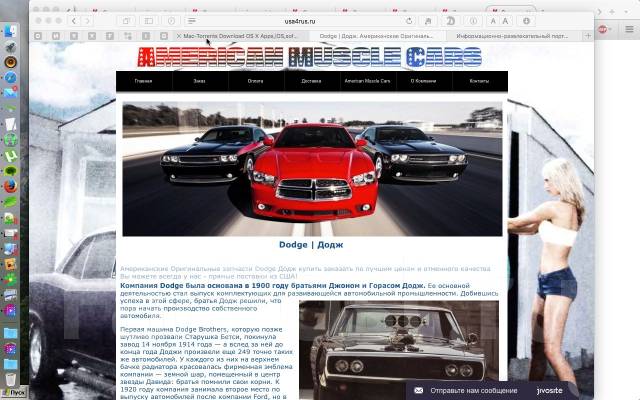Switch to the Mac-Torrents Download OS X tab
The height and width of the screenshot is (400, 640).
(x=240, y=36)
